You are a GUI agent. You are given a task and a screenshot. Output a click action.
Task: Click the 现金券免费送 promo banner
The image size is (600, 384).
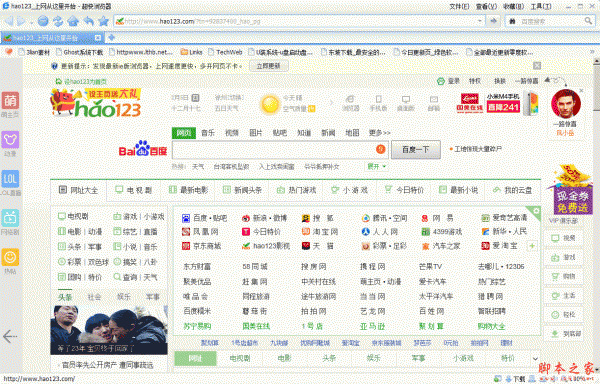pyautogui.click(x=572, y=190)
